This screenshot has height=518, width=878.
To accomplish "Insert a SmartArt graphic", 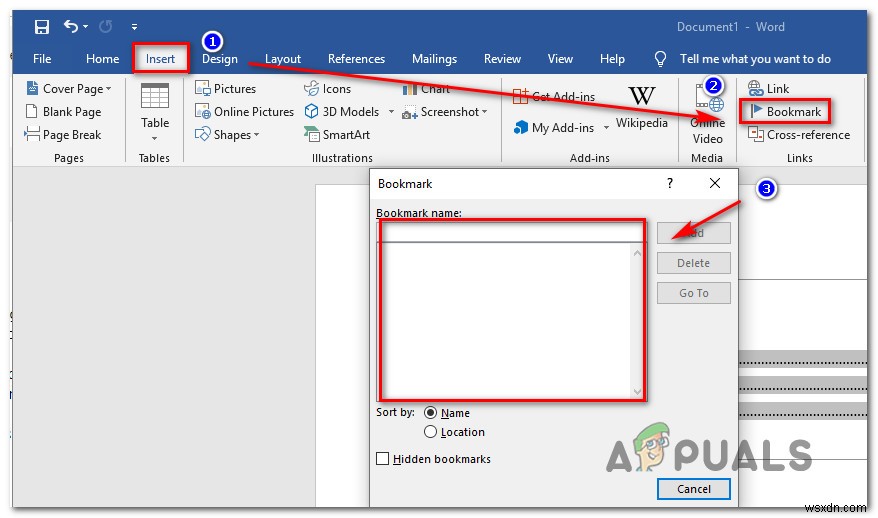I will click(337, 134).
